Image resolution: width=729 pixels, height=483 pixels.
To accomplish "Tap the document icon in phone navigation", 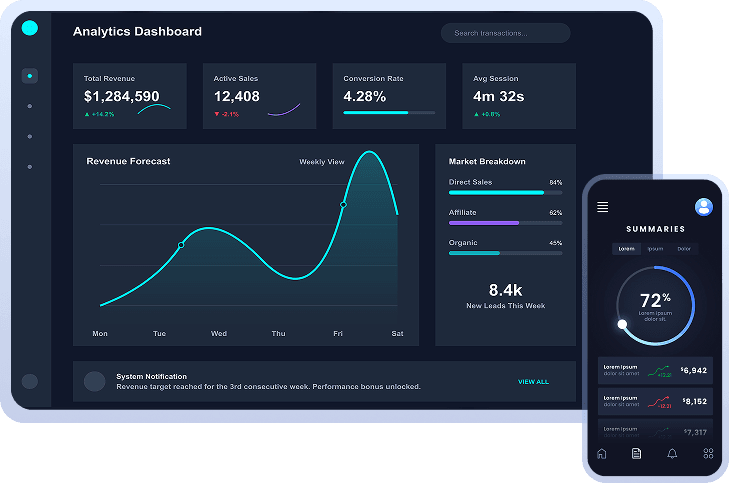I will 636,453.
